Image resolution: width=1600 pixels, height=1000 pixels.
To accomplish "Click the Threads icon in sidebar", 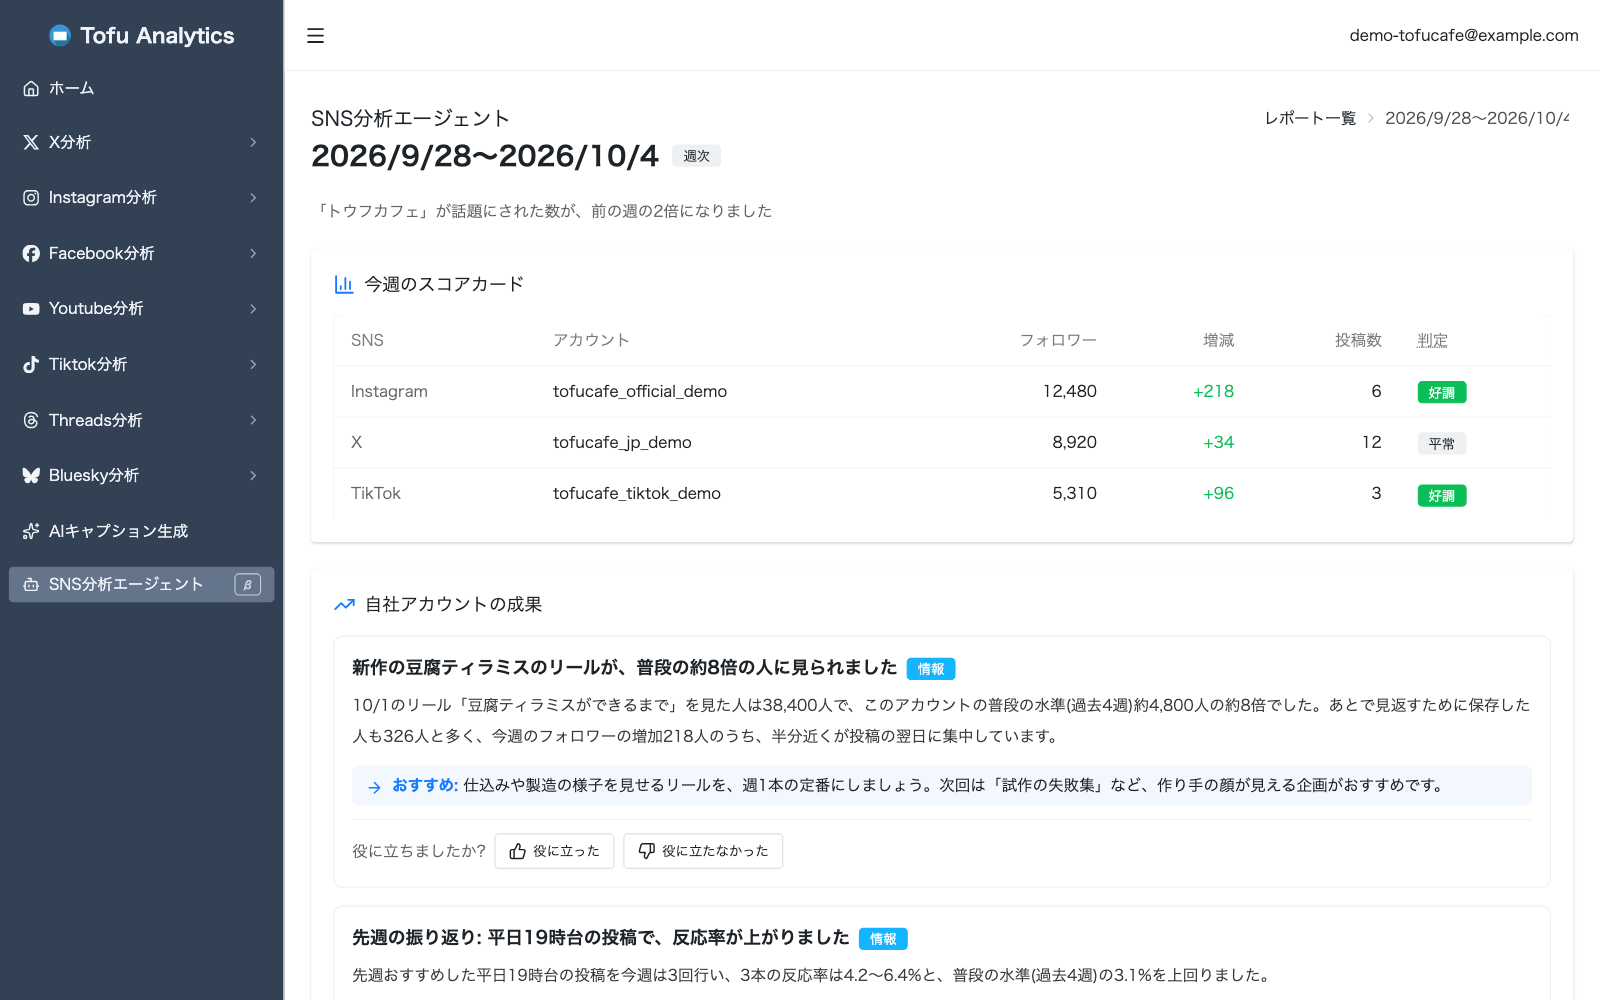I will [31, 420].
